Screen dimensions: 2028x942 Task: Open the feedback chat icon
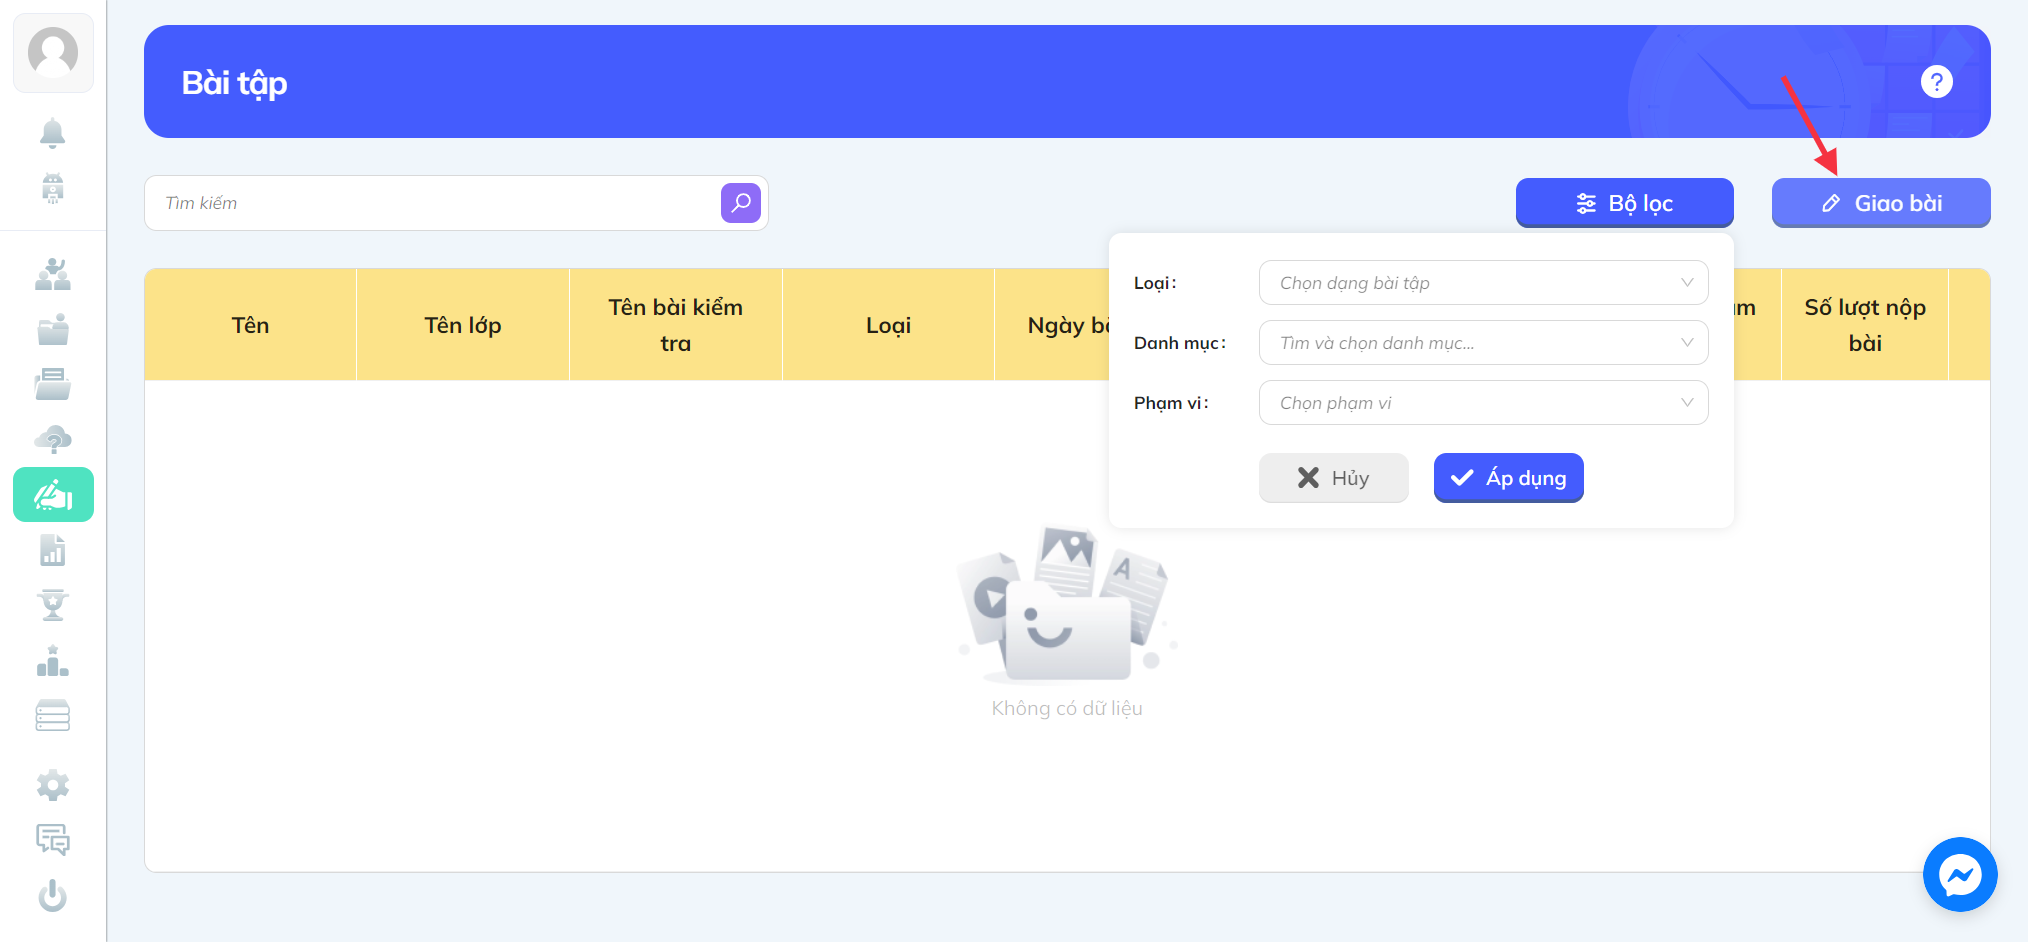pos(53,840)
